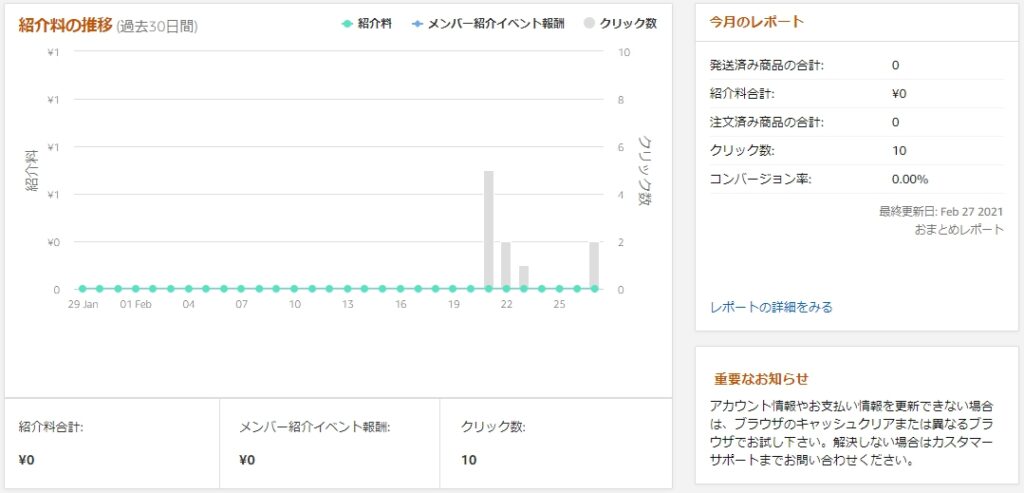Click the 紹介料の推移 chart title
Screen dimensions: 1024x493
coord(65,25)
